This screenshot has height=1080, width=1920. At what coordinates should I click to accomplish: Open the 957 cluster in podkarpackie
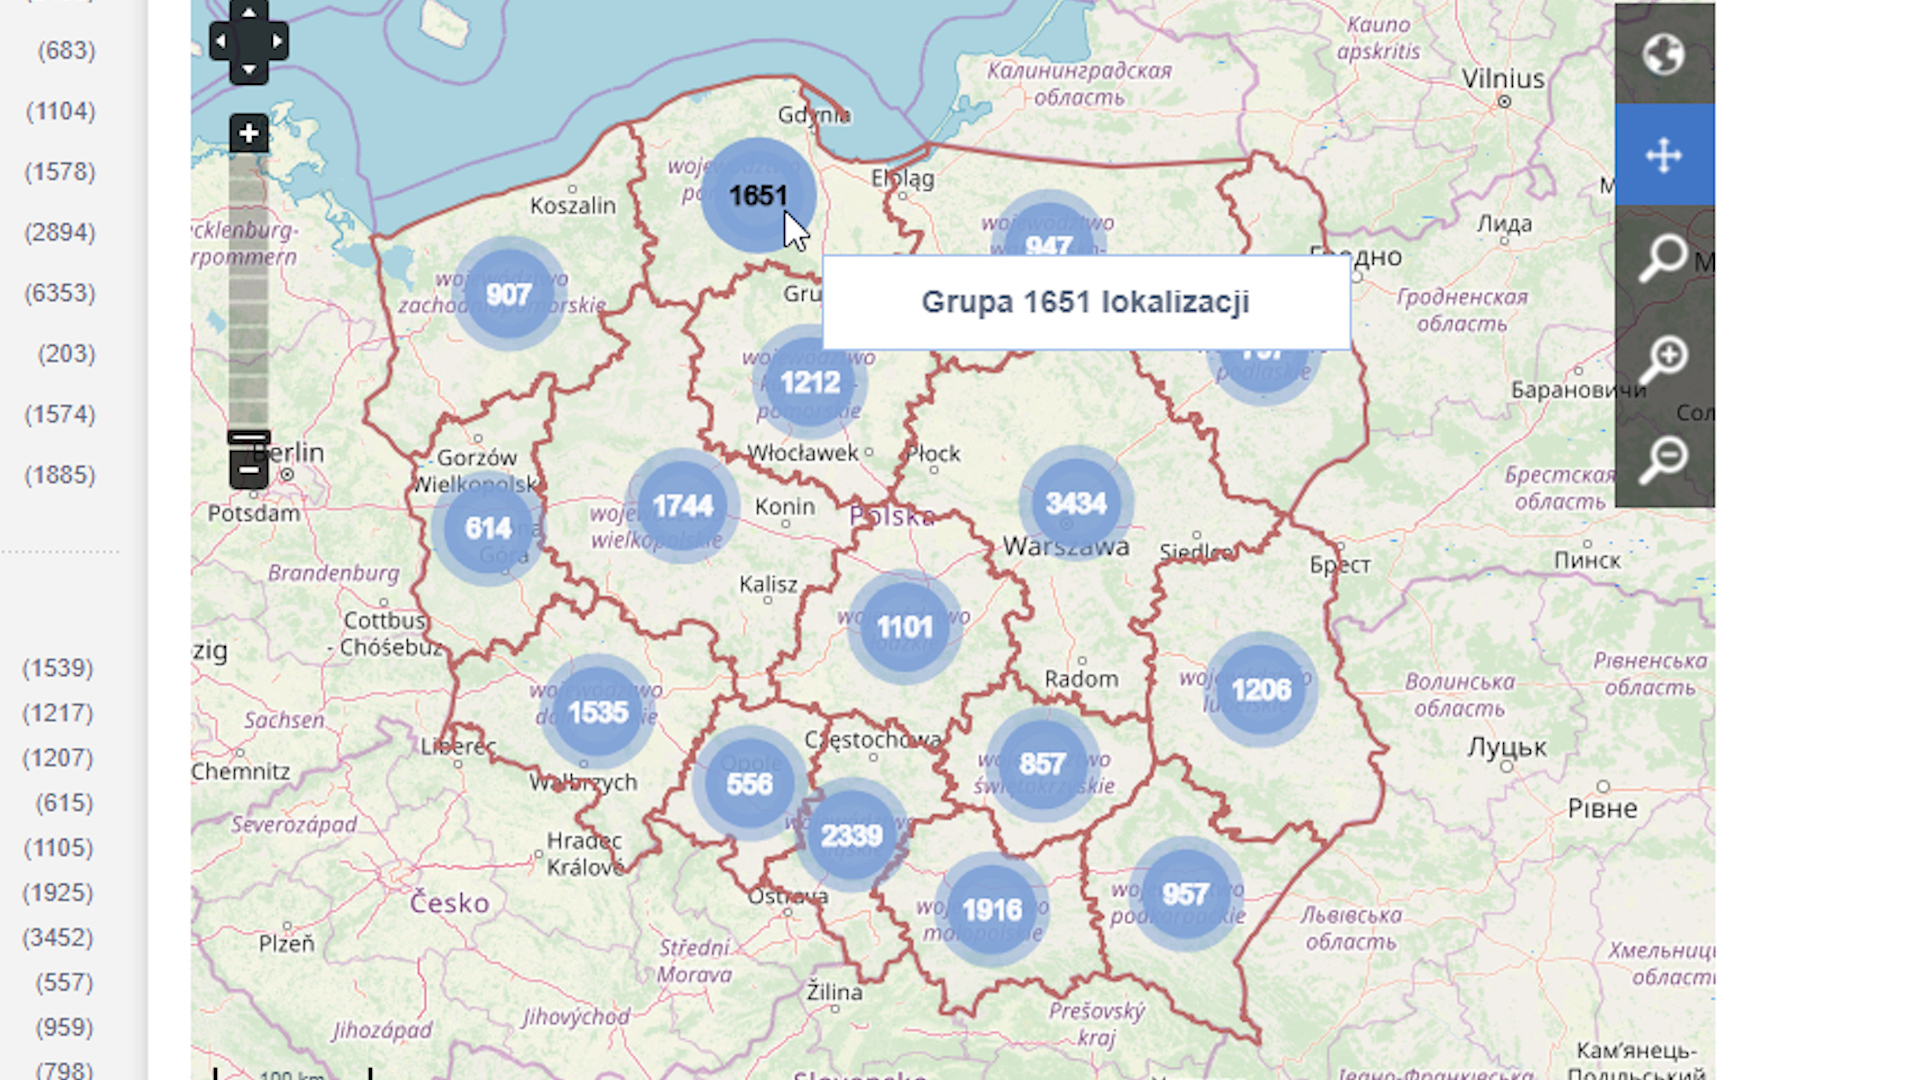(1185, 894)
